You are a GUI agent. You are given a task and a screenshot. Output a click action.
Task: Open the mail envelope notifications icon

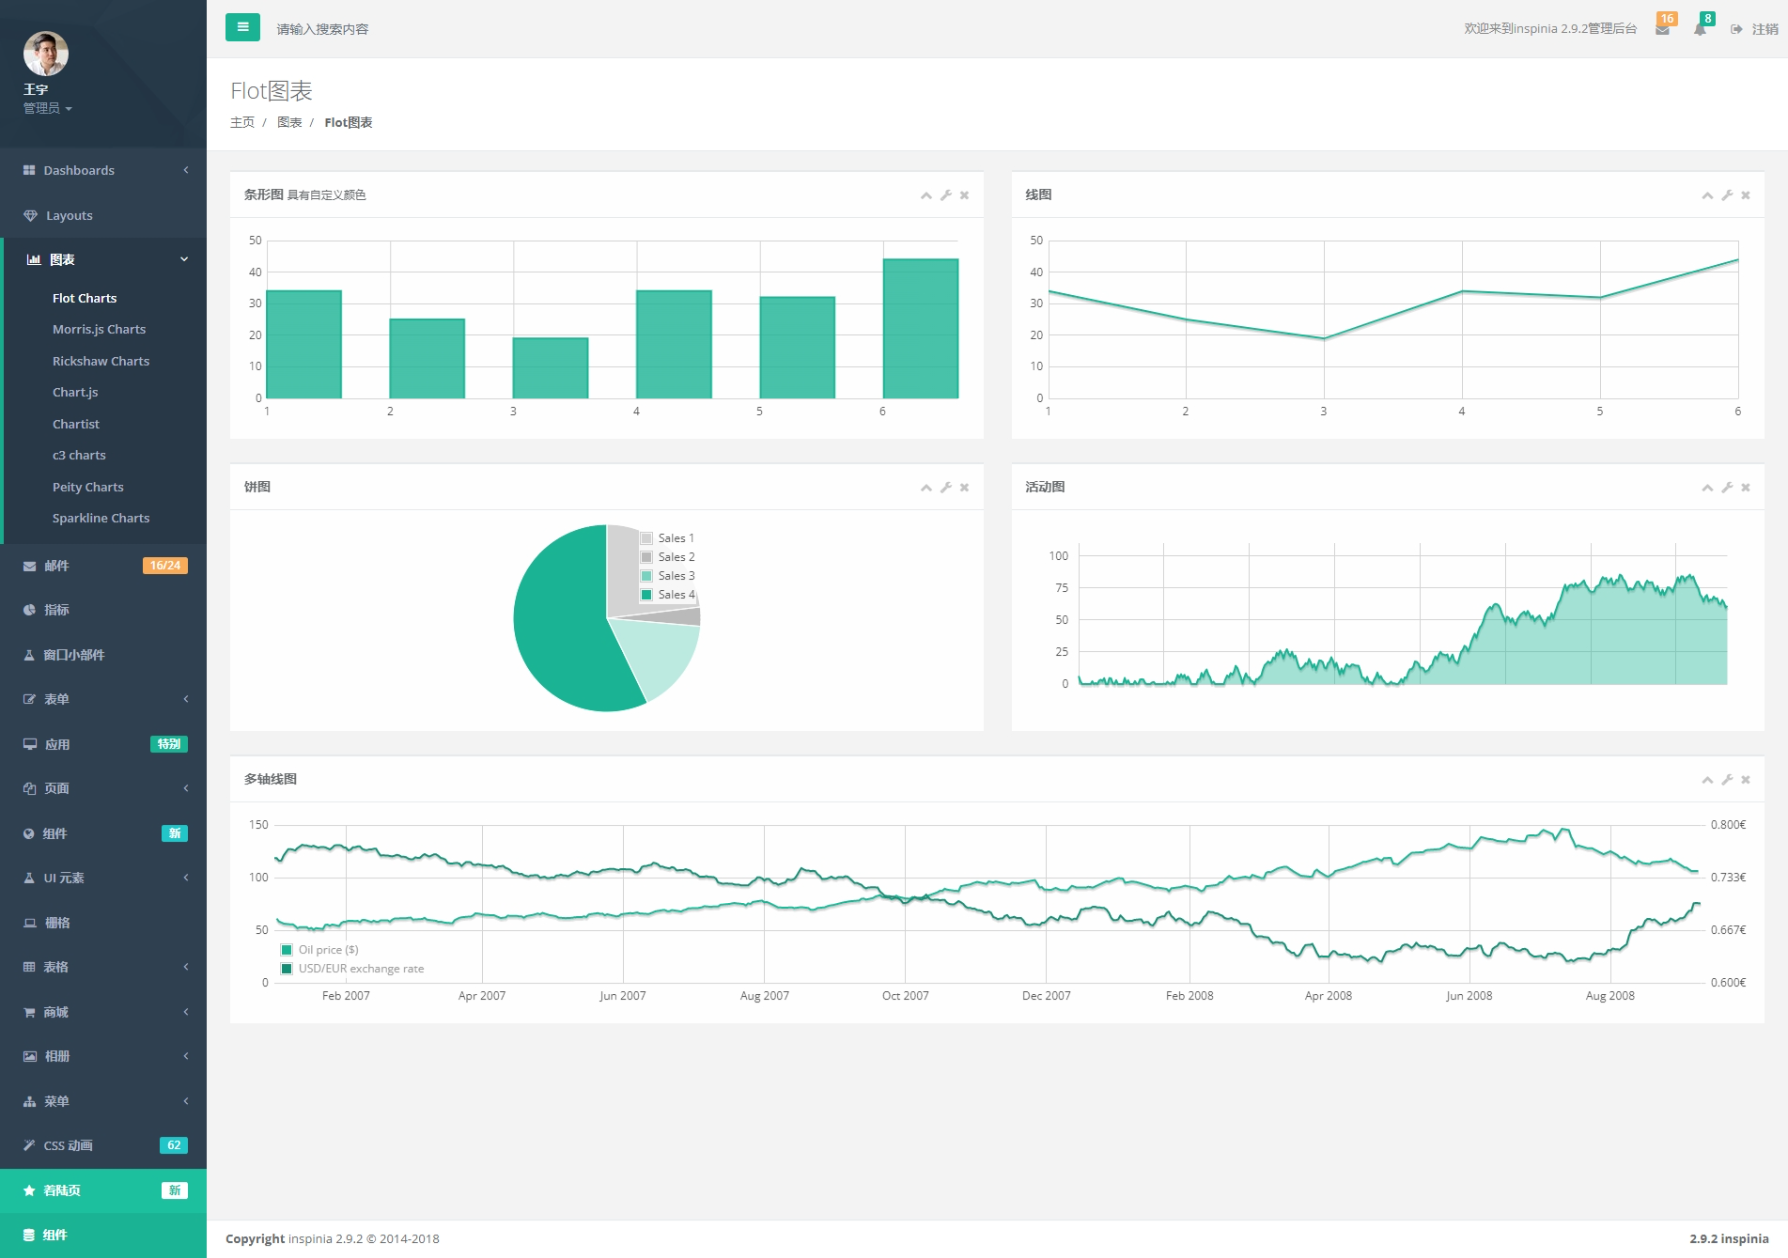1662,29
